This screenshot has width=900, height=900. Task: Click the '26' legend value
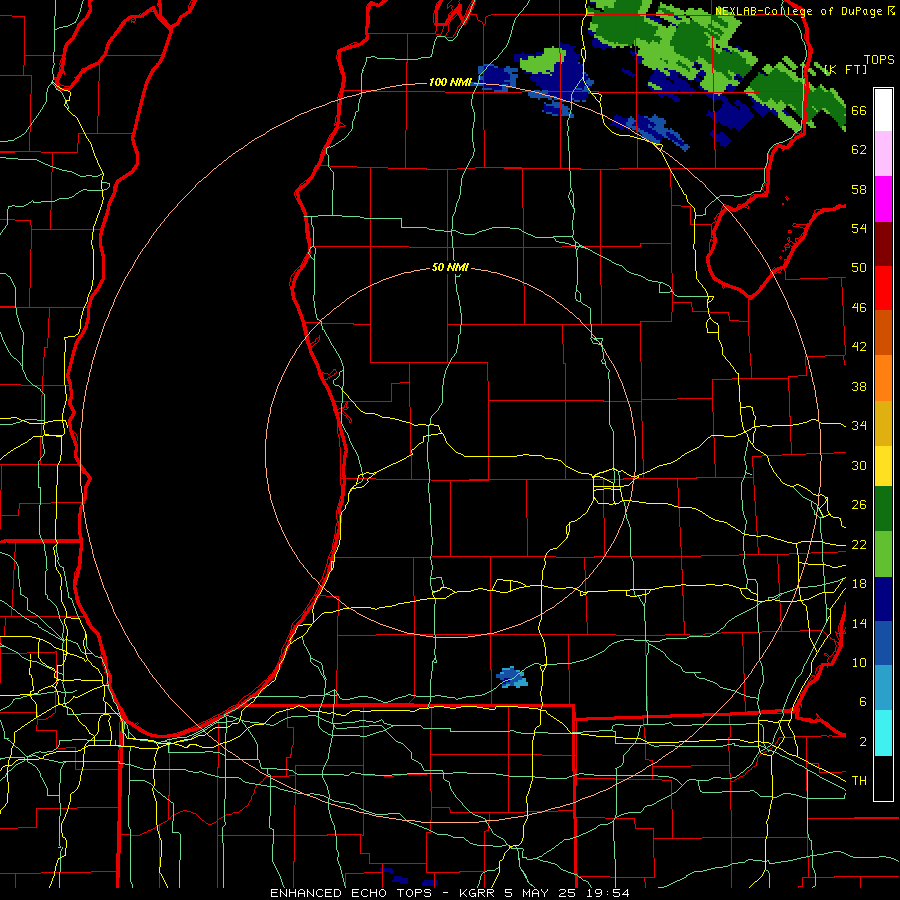859,505
